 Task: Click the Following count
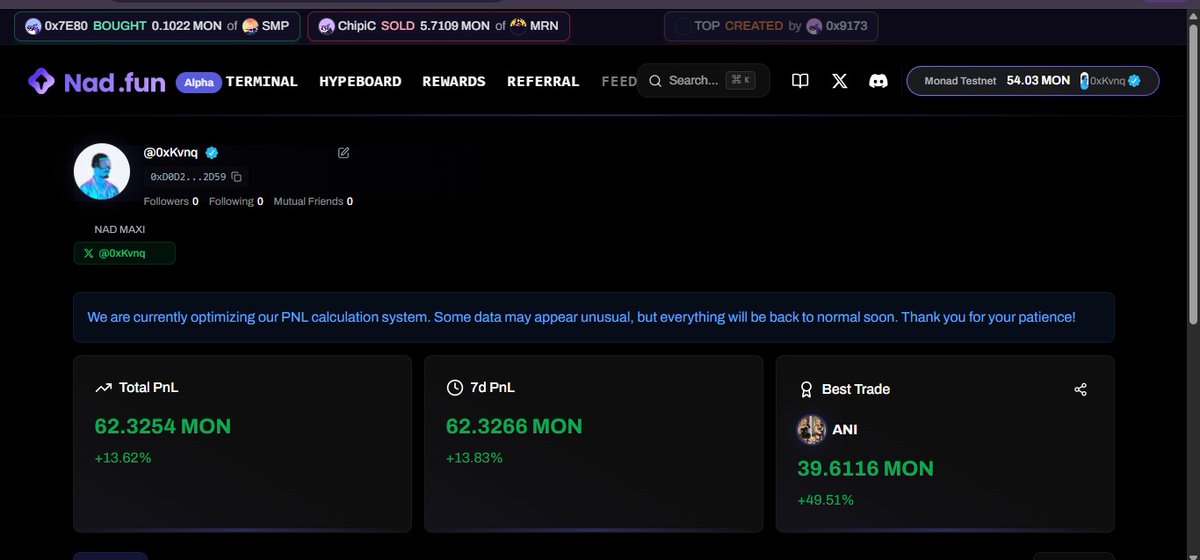[236, 201]
